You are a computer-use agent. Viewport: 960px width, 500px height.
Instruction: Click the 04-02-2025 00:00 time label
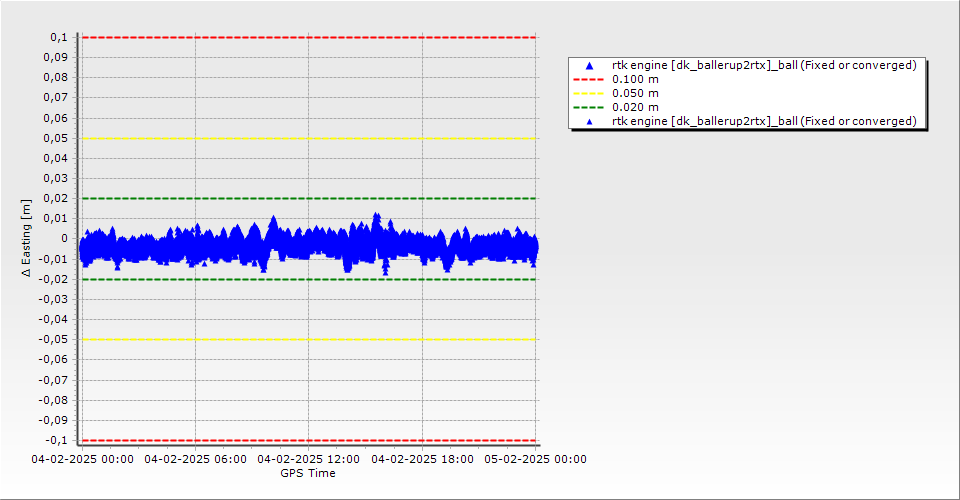point(83,459)
